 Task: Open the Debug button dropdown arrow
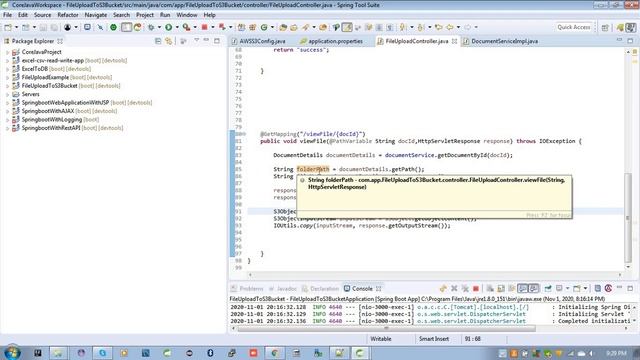[x=159, y=27]
